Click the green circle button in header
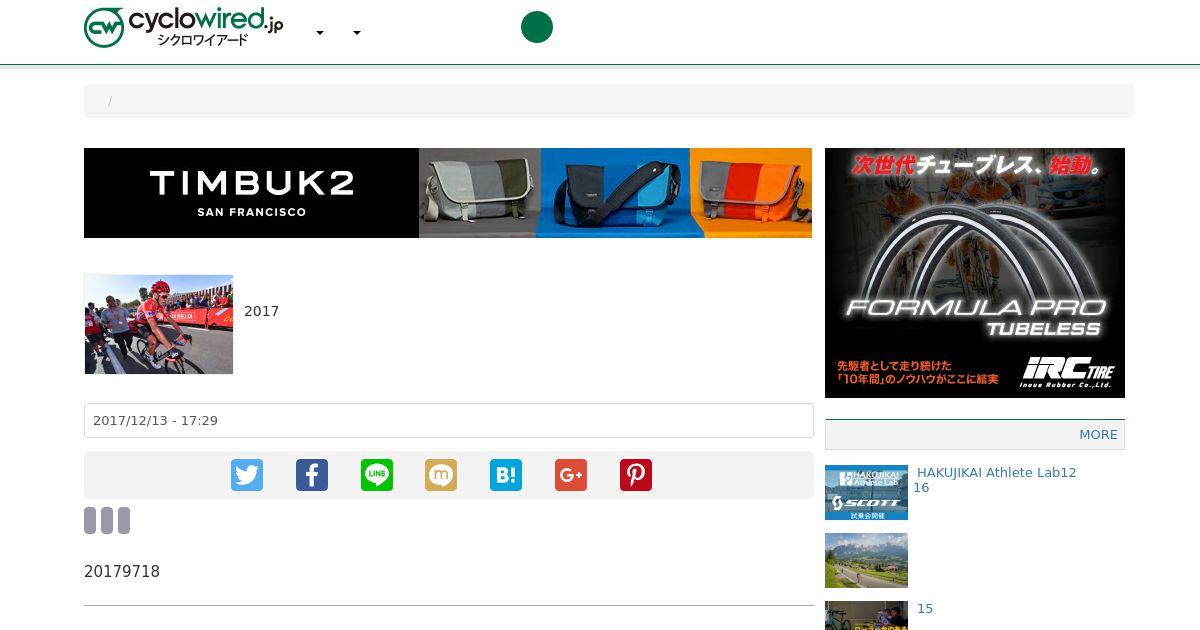This screenshot has width=1200, height=630. point(537,27)
